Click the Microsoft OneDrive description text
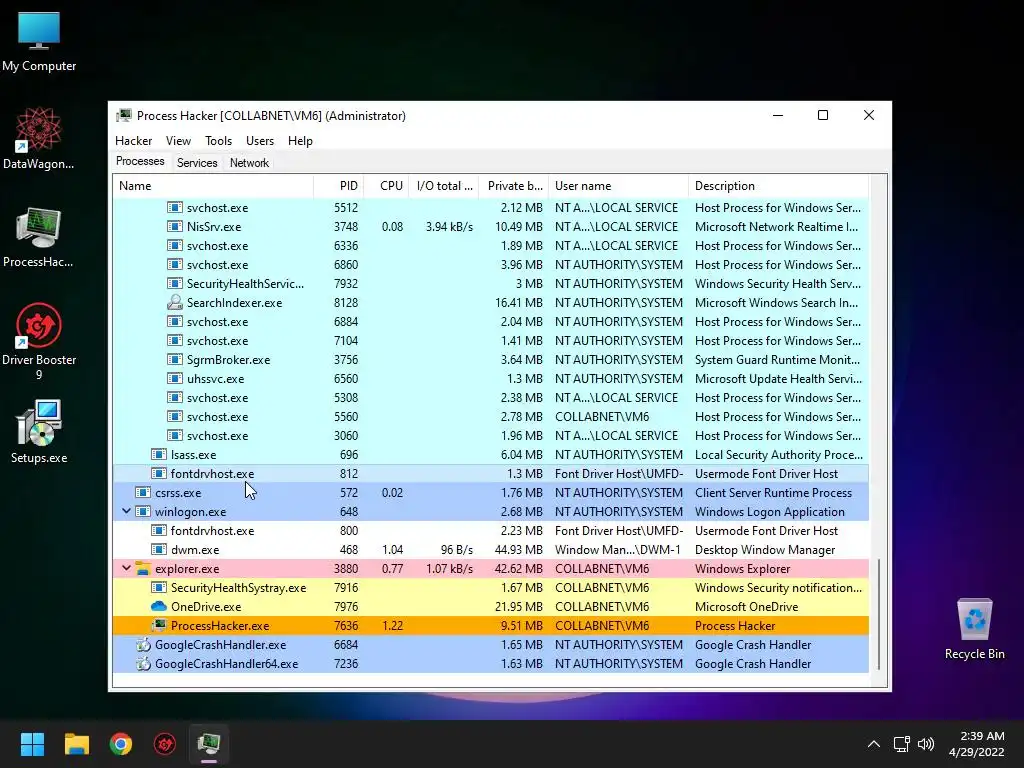This screenshot has width=1024, height=768. 746,607
